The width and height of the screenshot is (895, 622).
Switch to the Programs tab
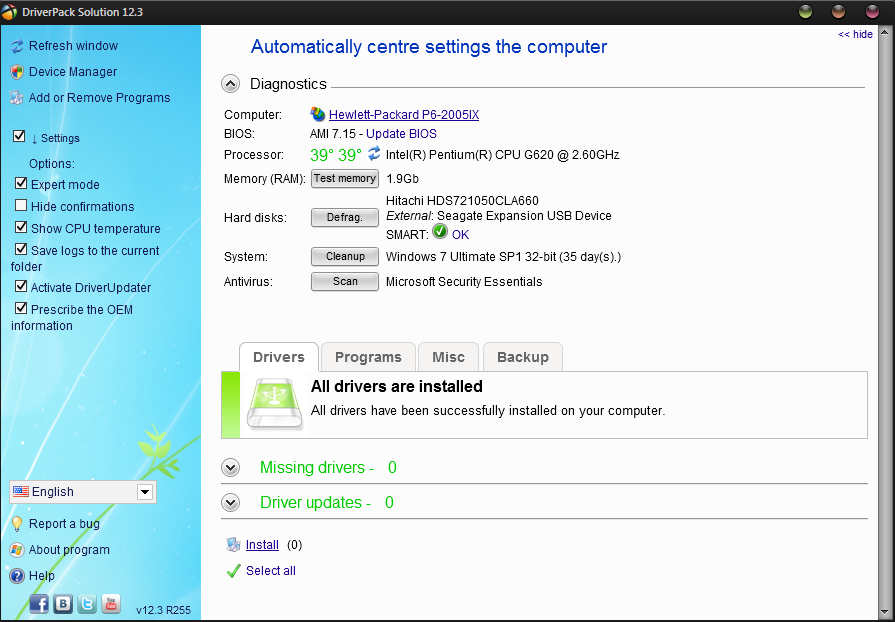[x=368, y=357]
